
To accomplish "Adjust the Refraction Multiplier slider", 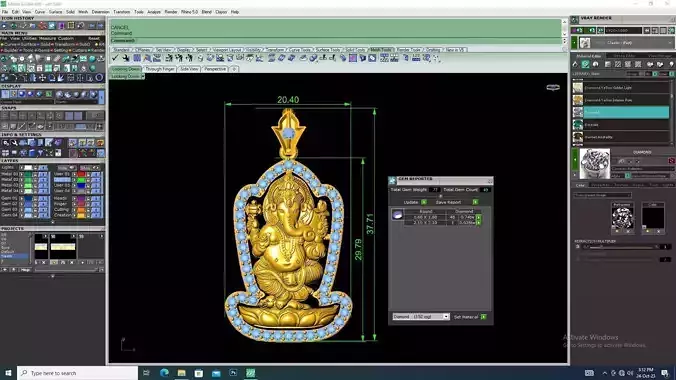I will [621, 248].
